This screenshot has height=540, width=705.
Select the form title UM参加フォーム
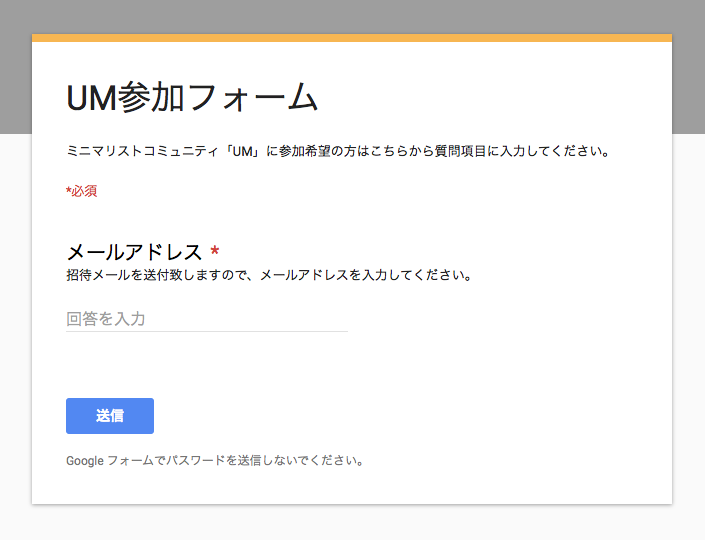tap(192, 97)
